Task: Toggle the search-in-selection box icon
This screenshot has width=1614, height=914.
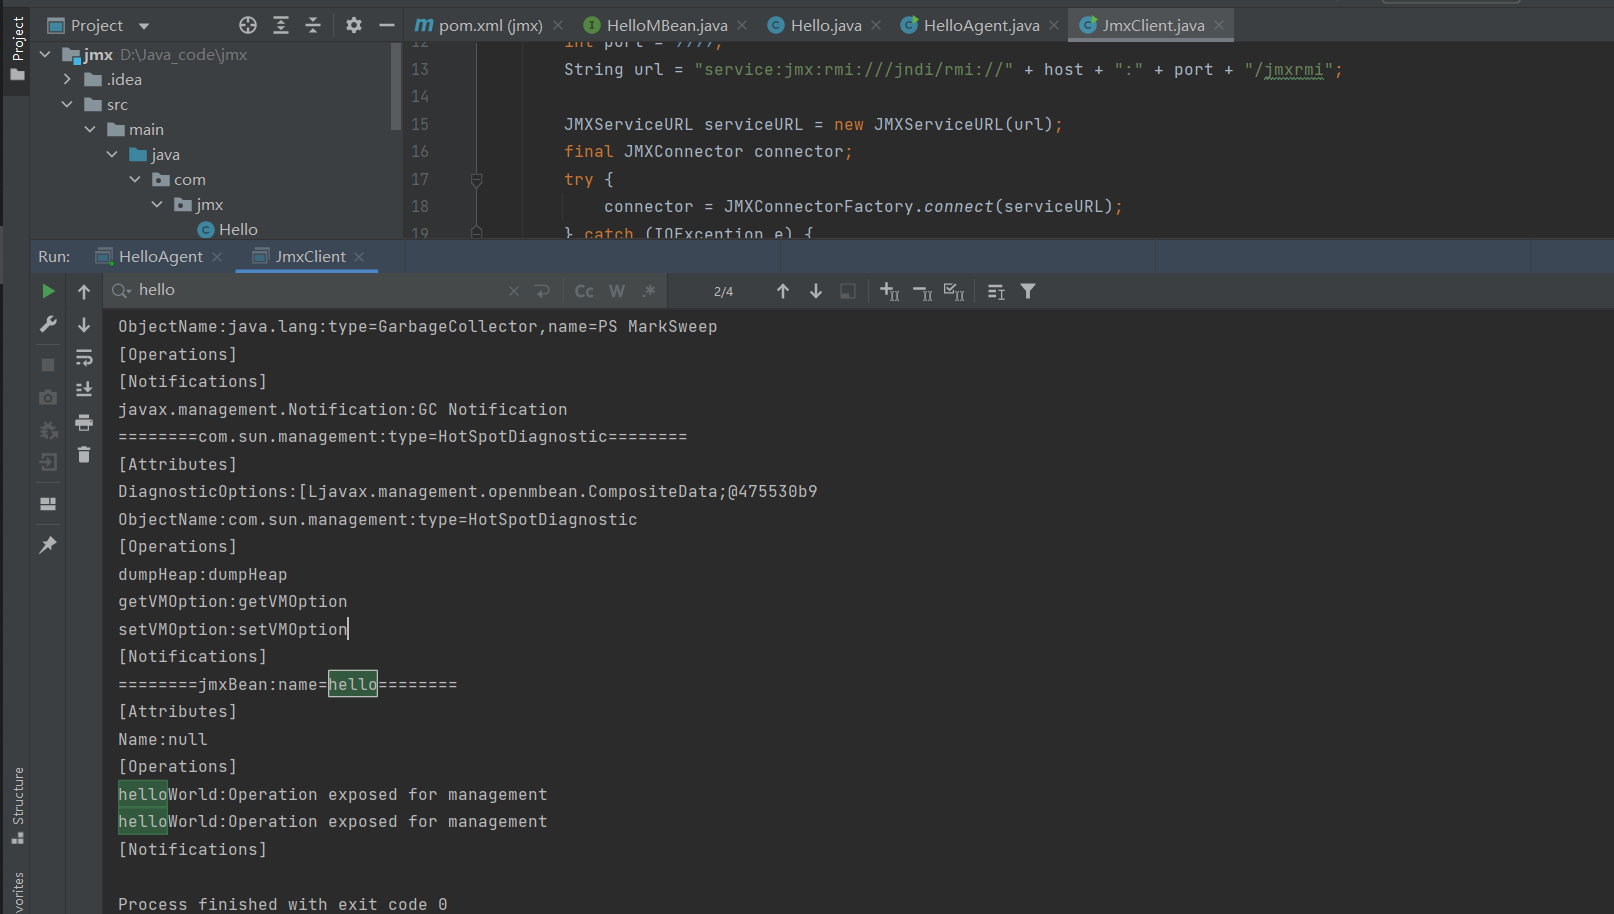Action: tap(848, 291)
